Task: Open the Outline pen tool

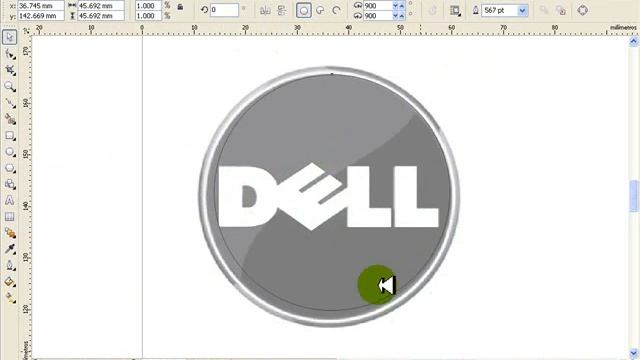Action: click(x=9, y=266)
